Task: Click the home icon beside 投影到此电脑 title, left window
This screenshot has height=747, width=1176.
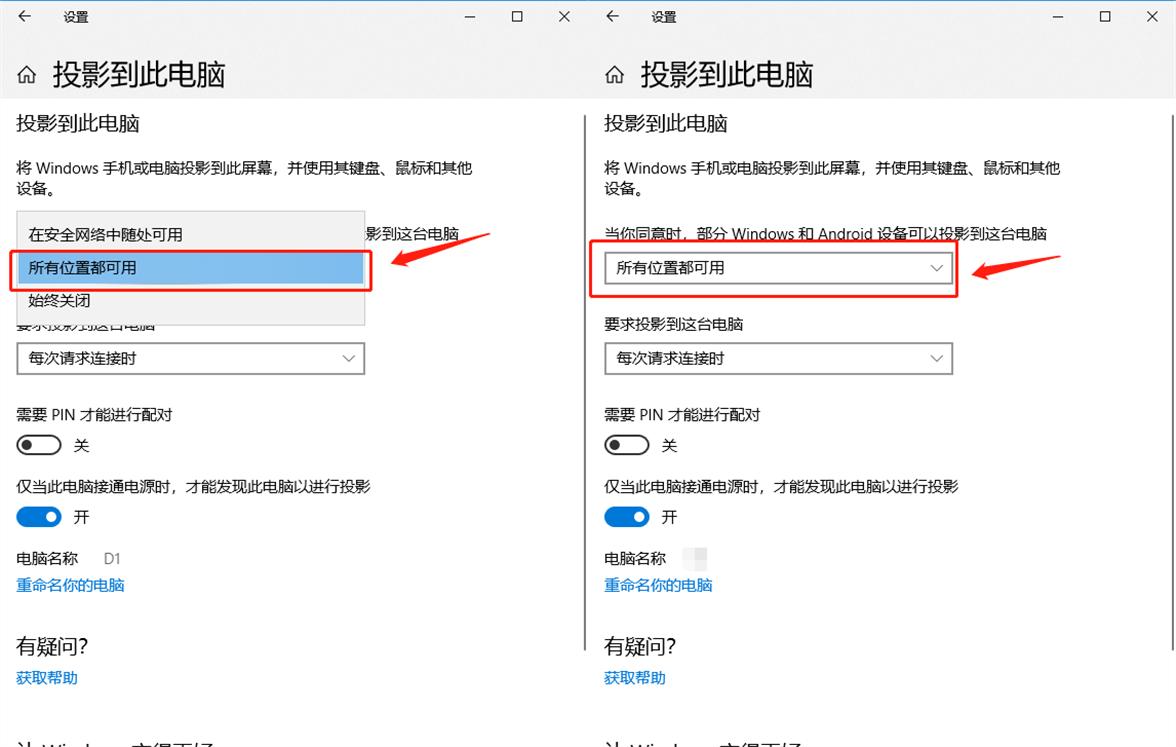Action: pyautogui.click(x=26, y=73)
